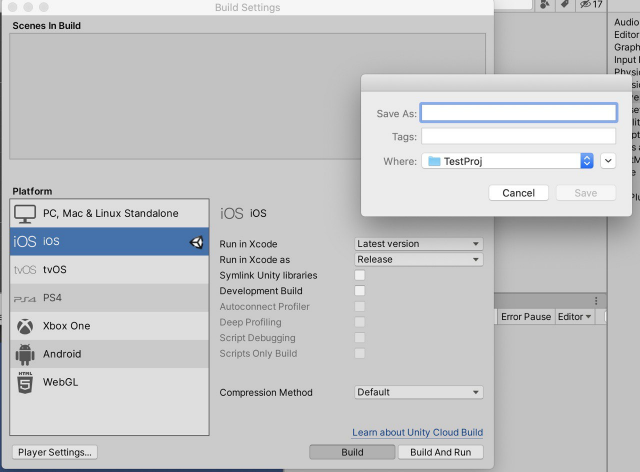640x472 pixels.
Task: Click Save in save dialog
Action: [x=586, y=193]
